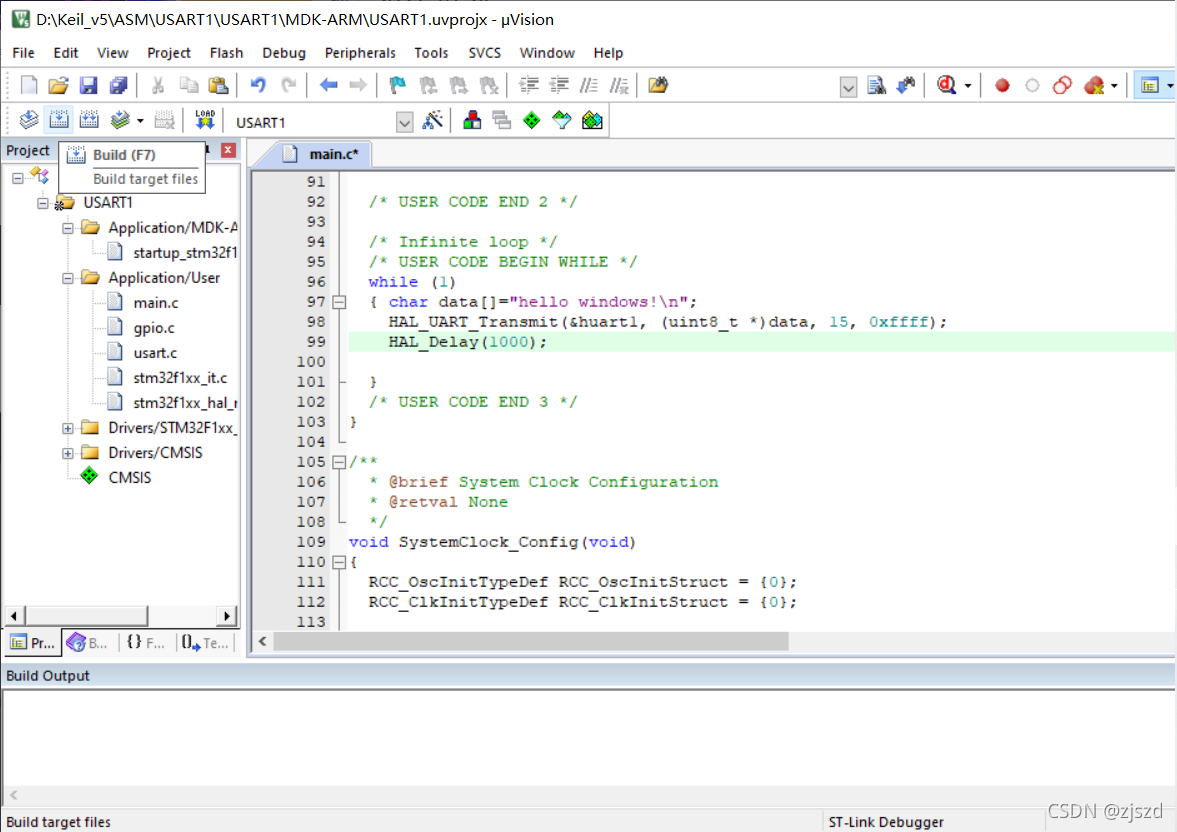Collapse the comment fold at line 105

pyautogui.click(x=339, y=462)
